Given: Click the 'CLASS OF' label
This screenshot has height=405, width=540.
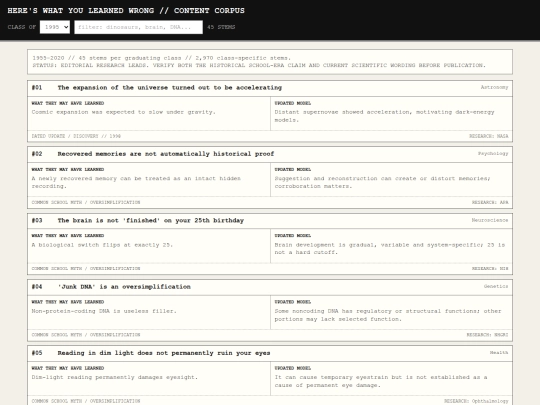Looking at the screenshot, I should (22, 27).
